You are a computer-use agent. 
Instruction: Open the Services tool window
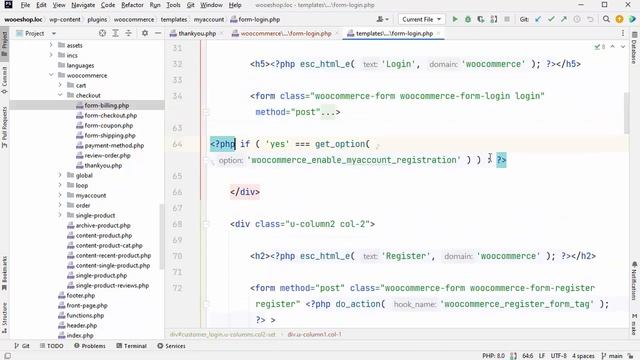171,346
